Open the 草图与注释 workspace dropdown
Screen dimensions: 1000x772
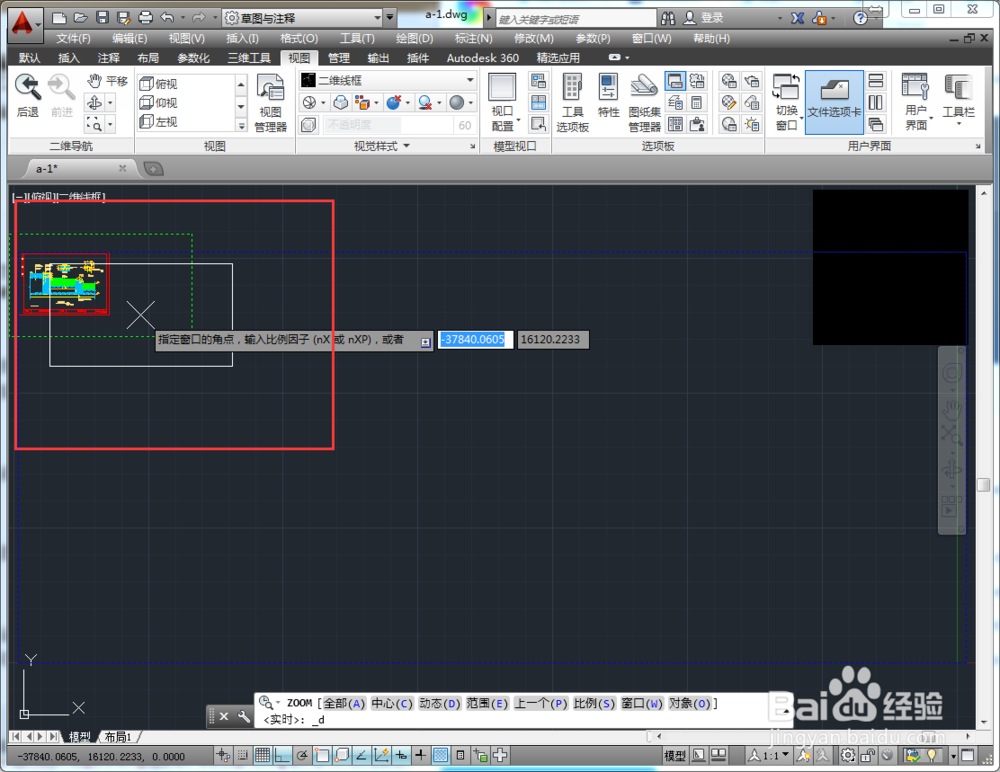[303, 18]
